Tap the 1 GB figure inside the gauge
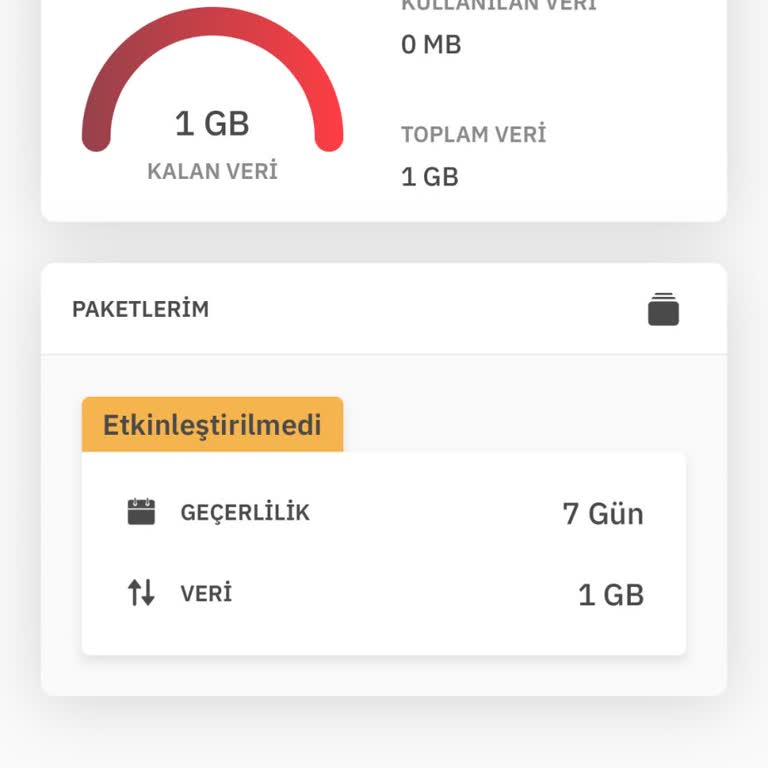Viewport: 768px width, 768px height. (x=212, y=123)
